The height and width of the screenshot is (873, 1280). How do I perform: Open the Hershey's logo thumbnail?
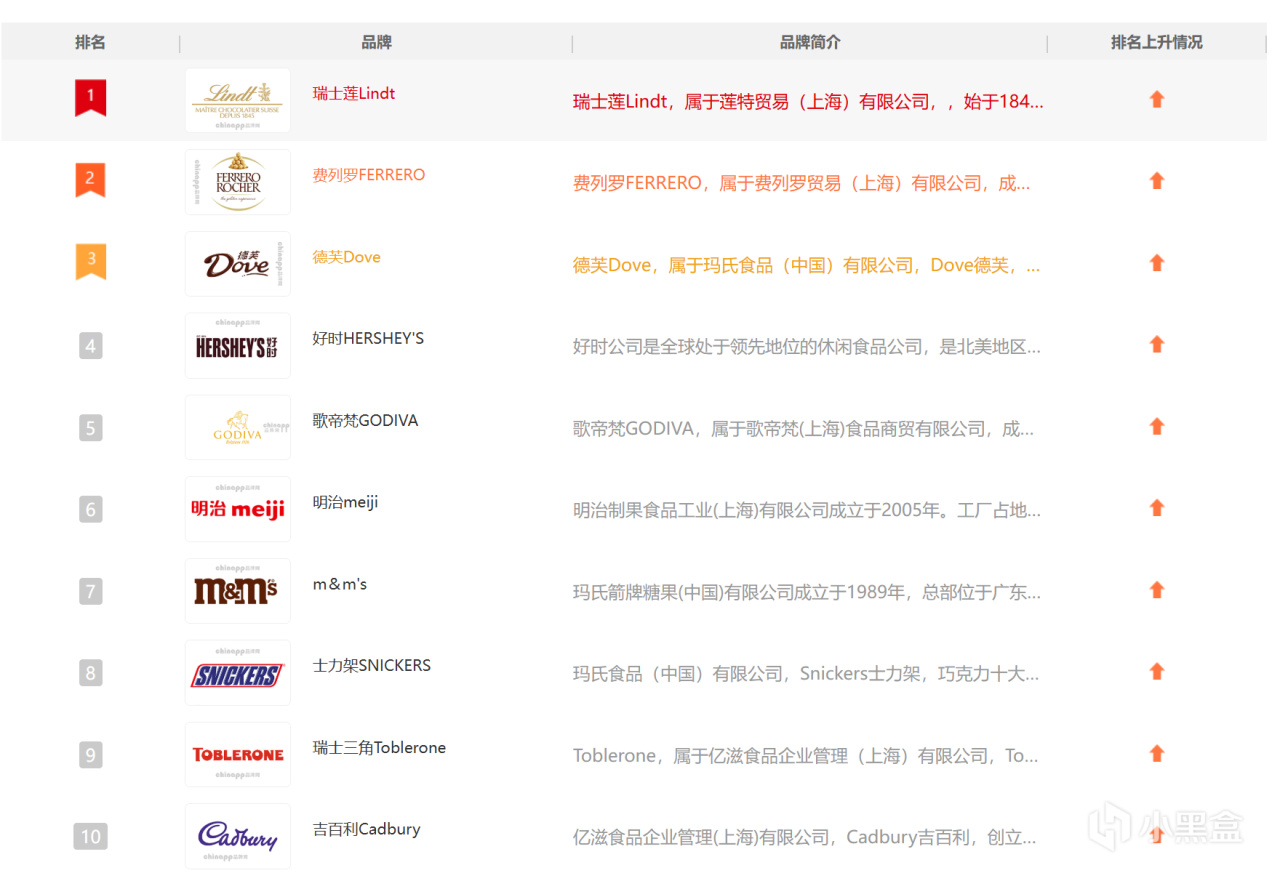238,346
